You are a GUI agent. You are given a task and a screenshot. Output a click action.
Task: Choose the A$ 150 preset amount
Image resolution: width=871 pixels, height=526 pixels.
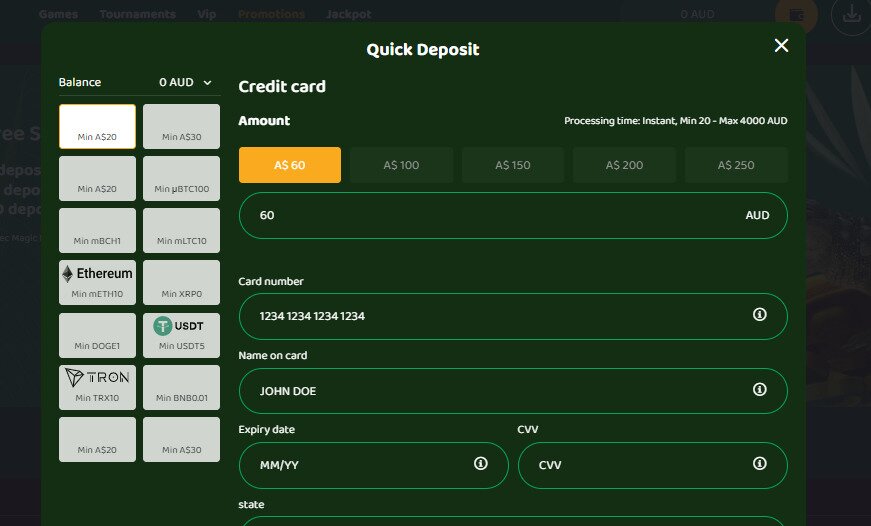[x=513, y=165]
